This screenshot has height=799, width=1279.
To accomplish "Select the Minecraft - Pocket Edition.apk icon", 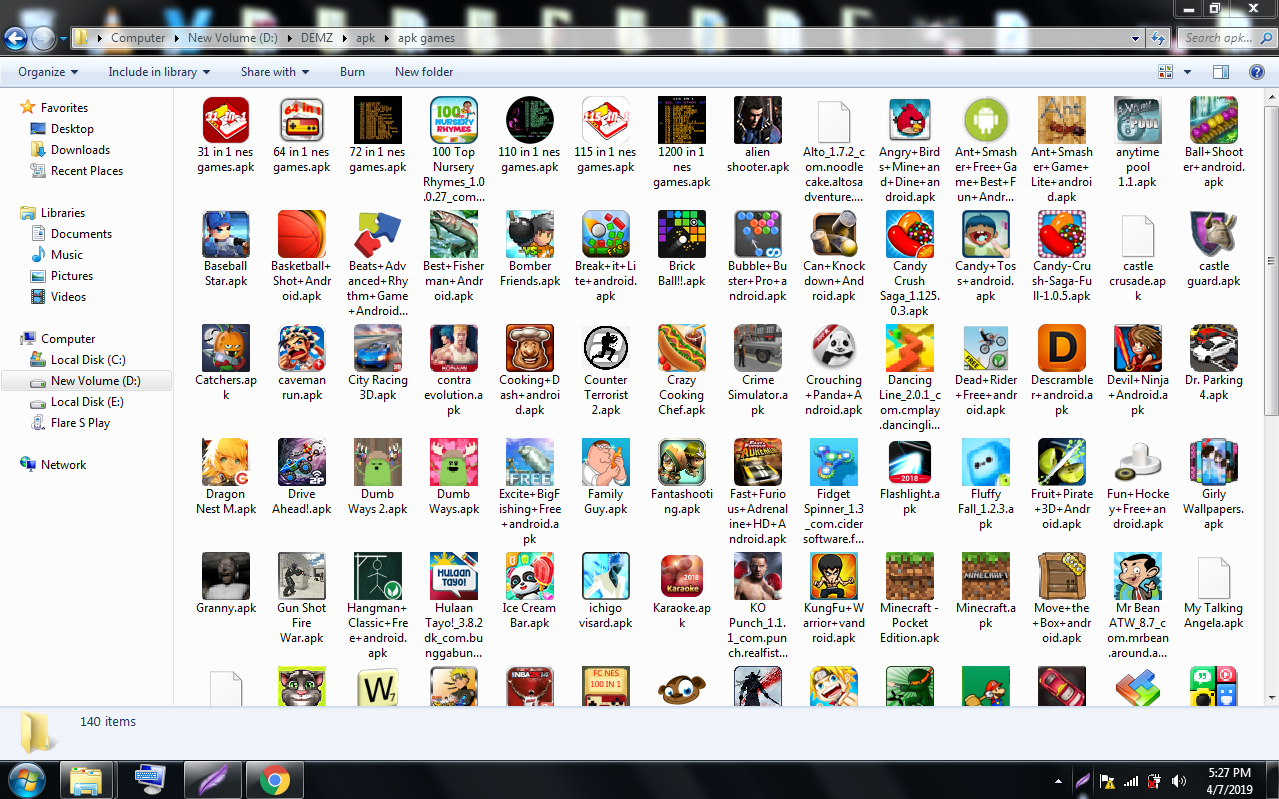I will pyautogui.click(x=909, y=576).
